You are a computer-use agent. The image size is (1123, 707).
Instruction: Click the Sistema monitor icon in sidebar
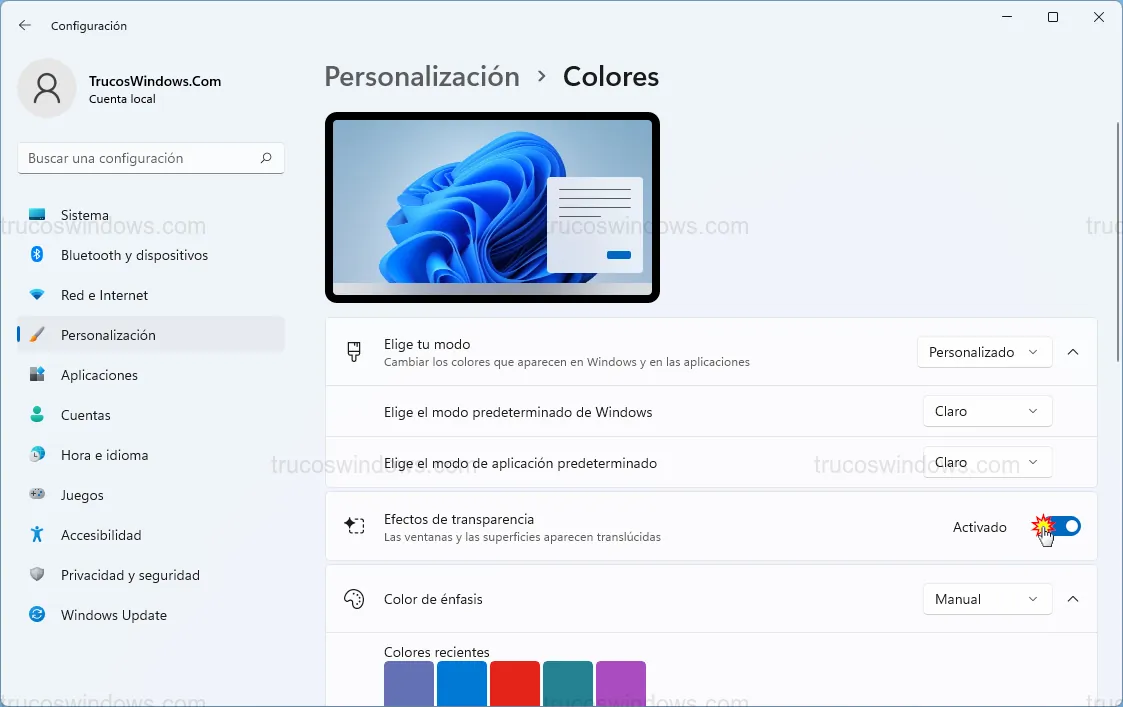37,215
